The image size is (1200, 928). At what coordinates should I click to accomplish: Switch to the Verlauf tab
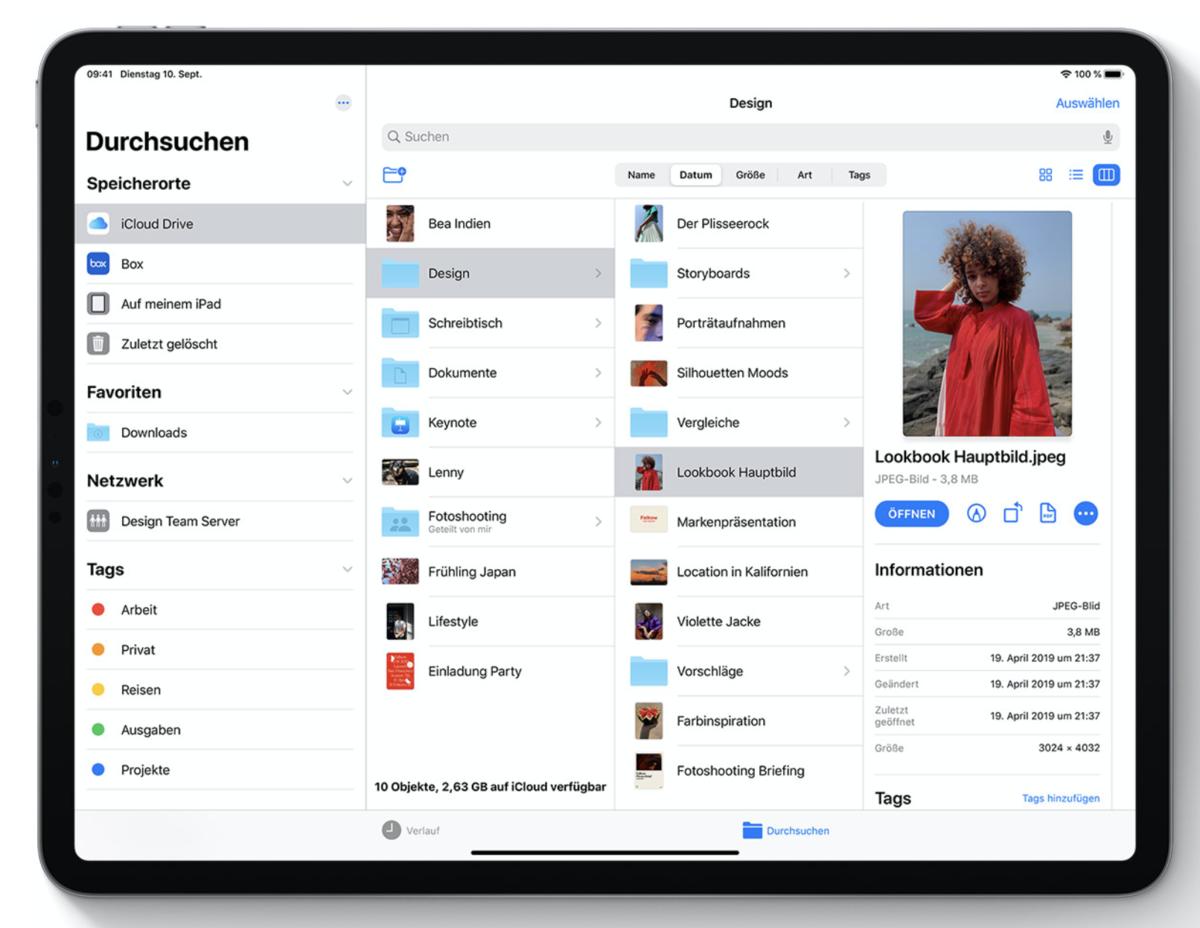[411, 830]
